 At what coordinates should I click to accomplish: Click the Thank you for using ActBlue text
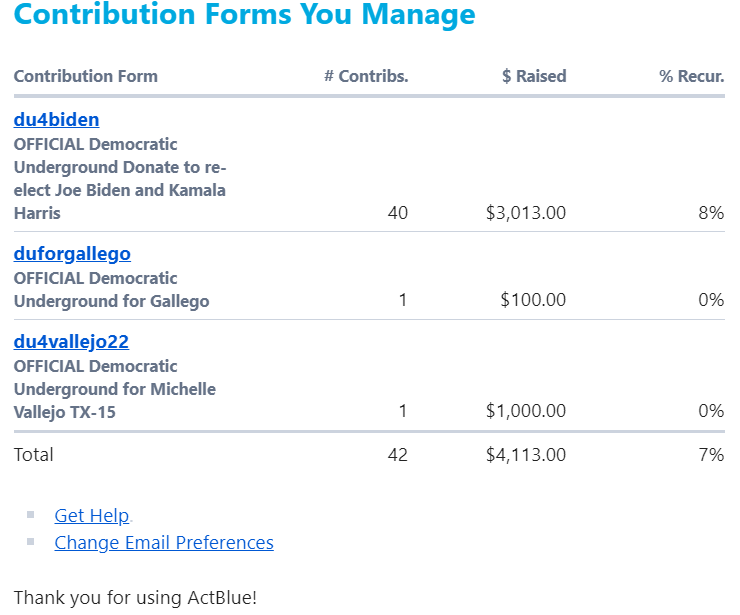tap(135, 598)
